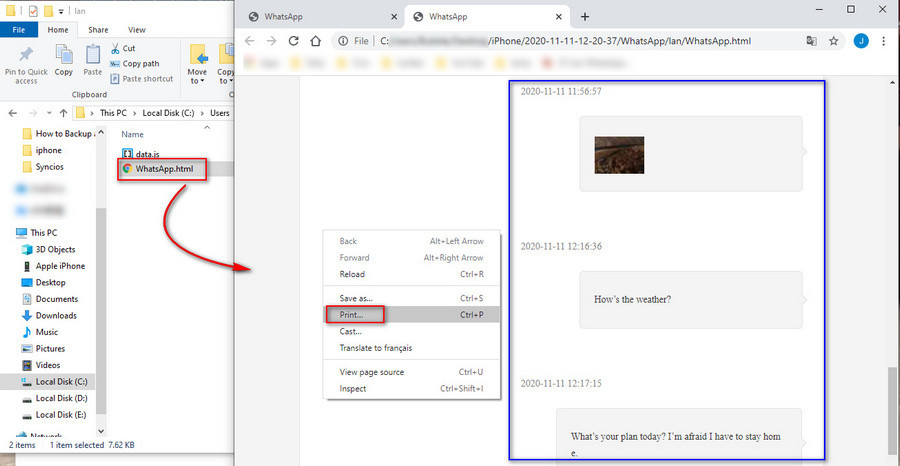Click Users in the breadcrumb path
This screenshot has height=466, width=900.
pos(219,113)
